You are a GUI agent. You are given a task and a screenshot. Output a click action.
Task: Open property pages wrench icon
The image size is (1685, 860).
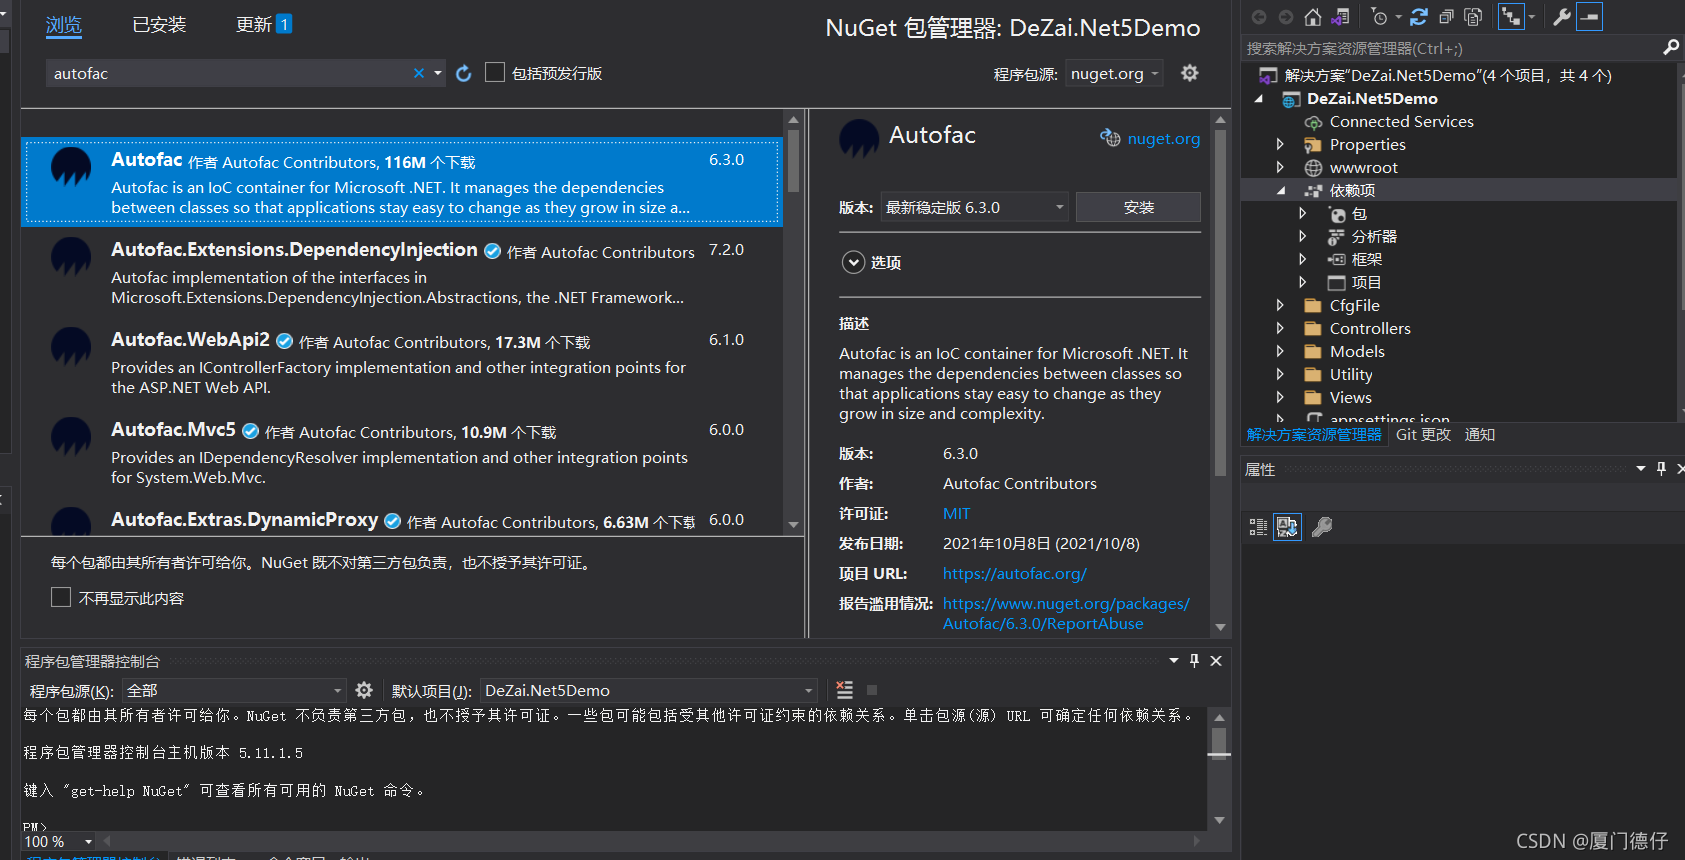click(1322, 527)
